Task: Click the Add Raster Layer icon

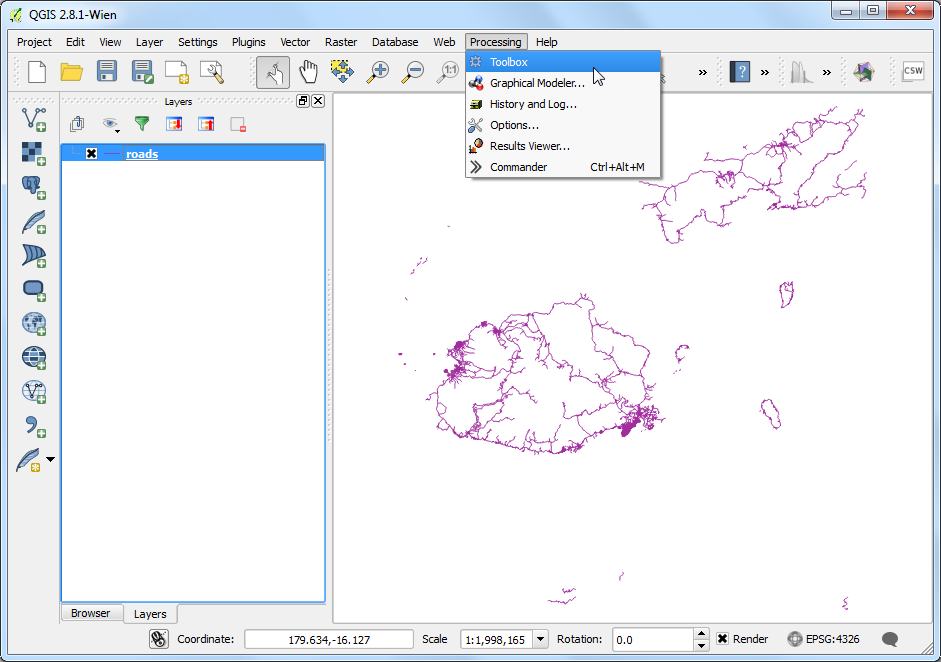Action: (x=33, y=153)
